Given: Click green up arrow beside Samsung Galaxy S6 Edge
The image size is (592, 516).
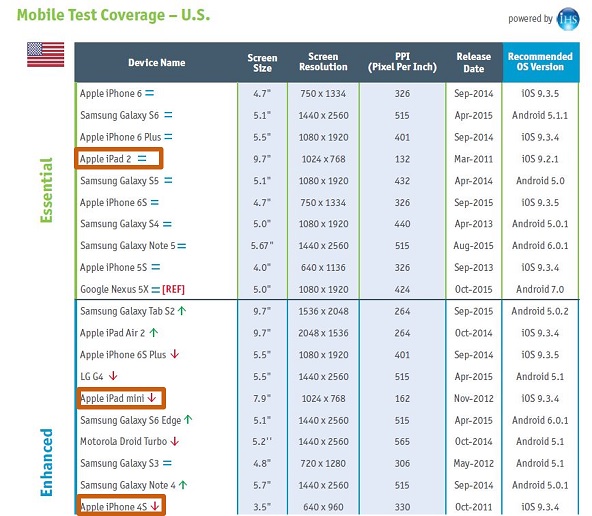Looking at the screenshot, I should 188,420.
